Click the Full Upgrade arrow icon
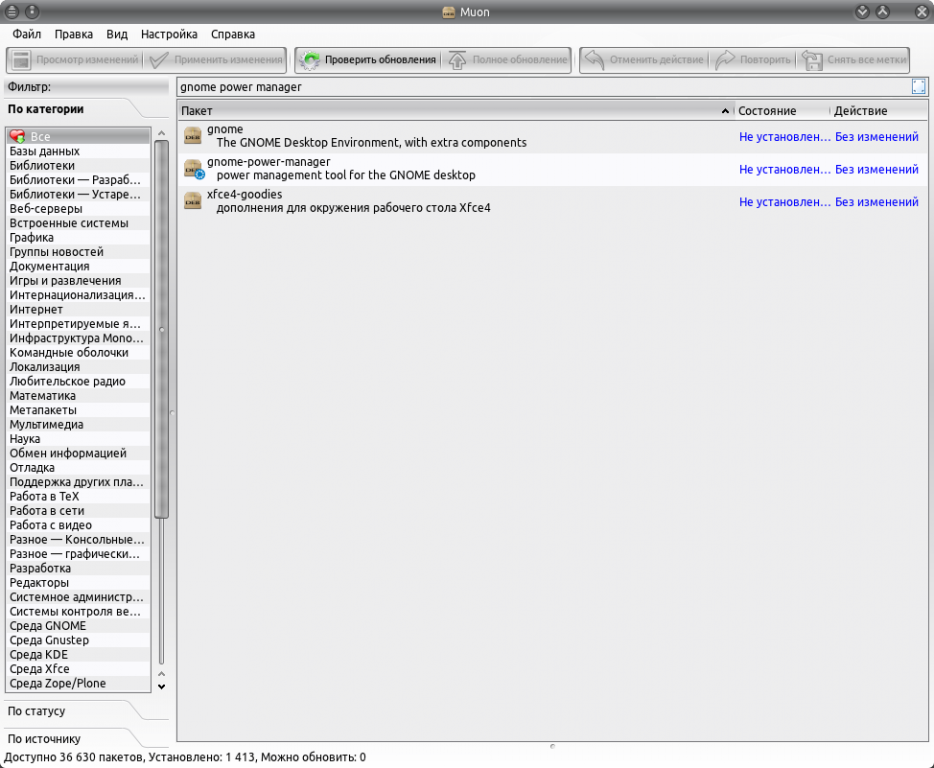Image resolution: width=934 pixels, height=768 pixels. pyautogui.click(x=457, y=60)
